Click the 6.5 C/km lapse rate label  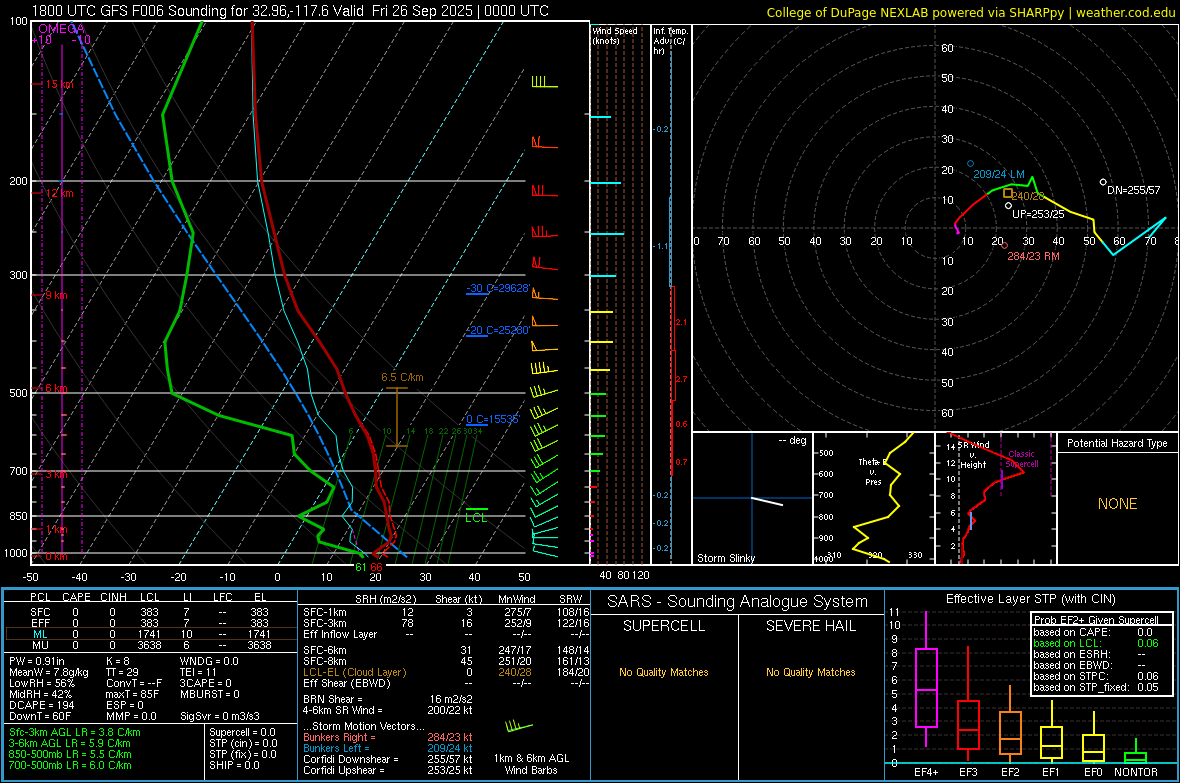click(402, 377)
